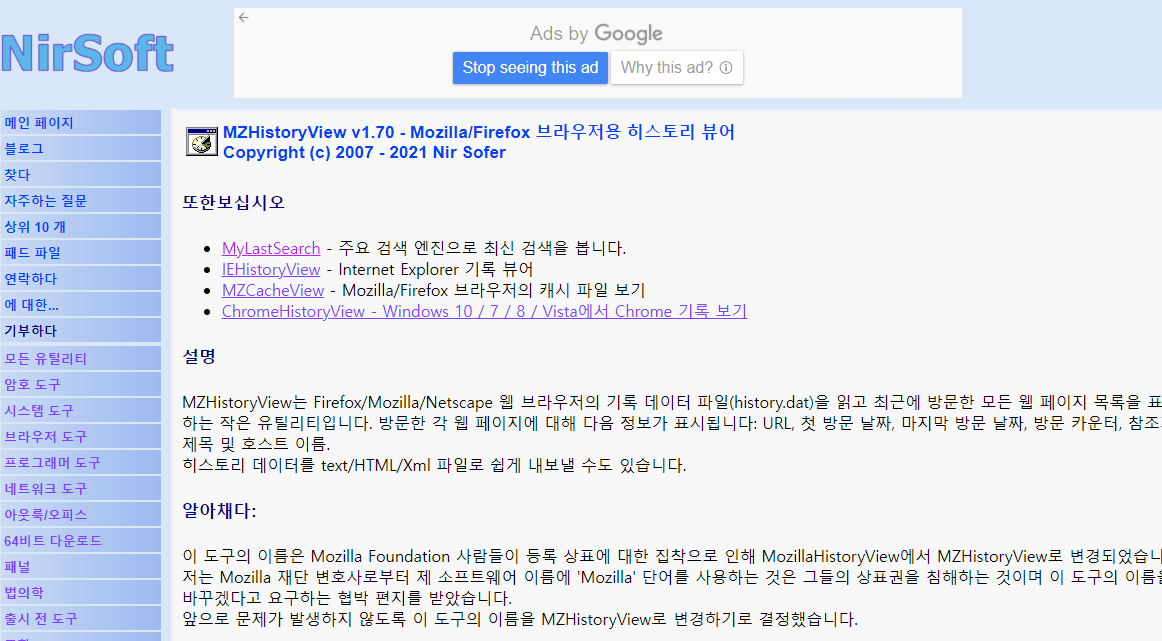
Task: Open 기부하다 sidebar link
Action: point(80,330)
